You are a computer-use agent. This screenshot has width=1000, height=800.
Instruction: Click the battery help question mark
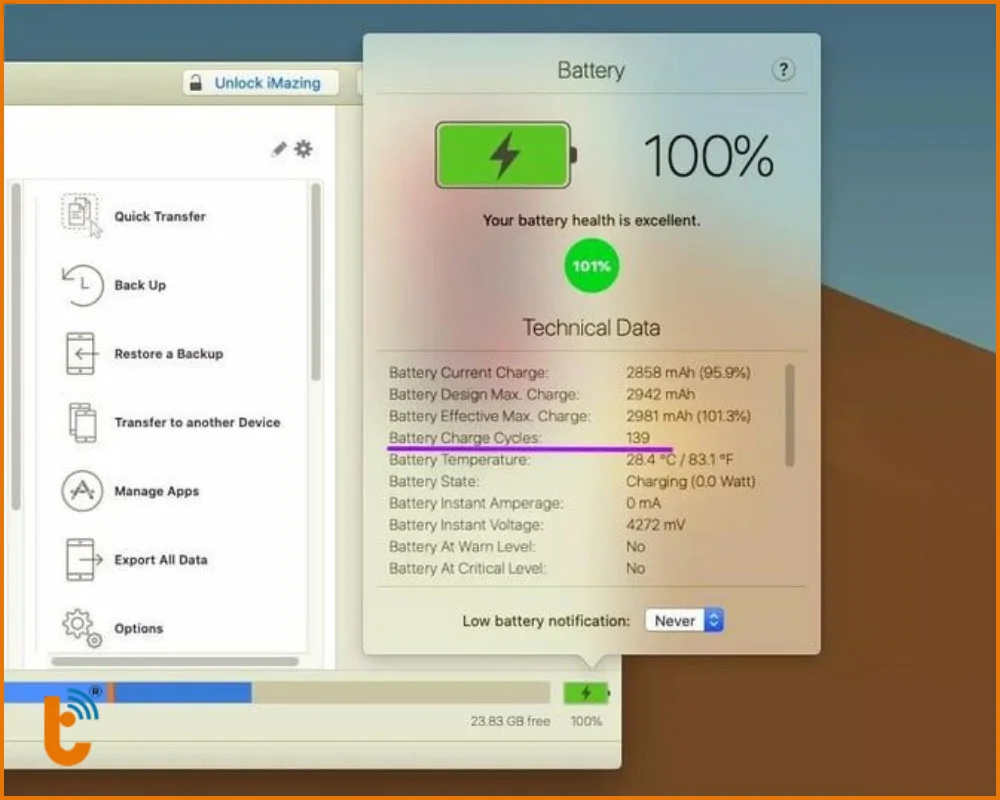point(783,70)
